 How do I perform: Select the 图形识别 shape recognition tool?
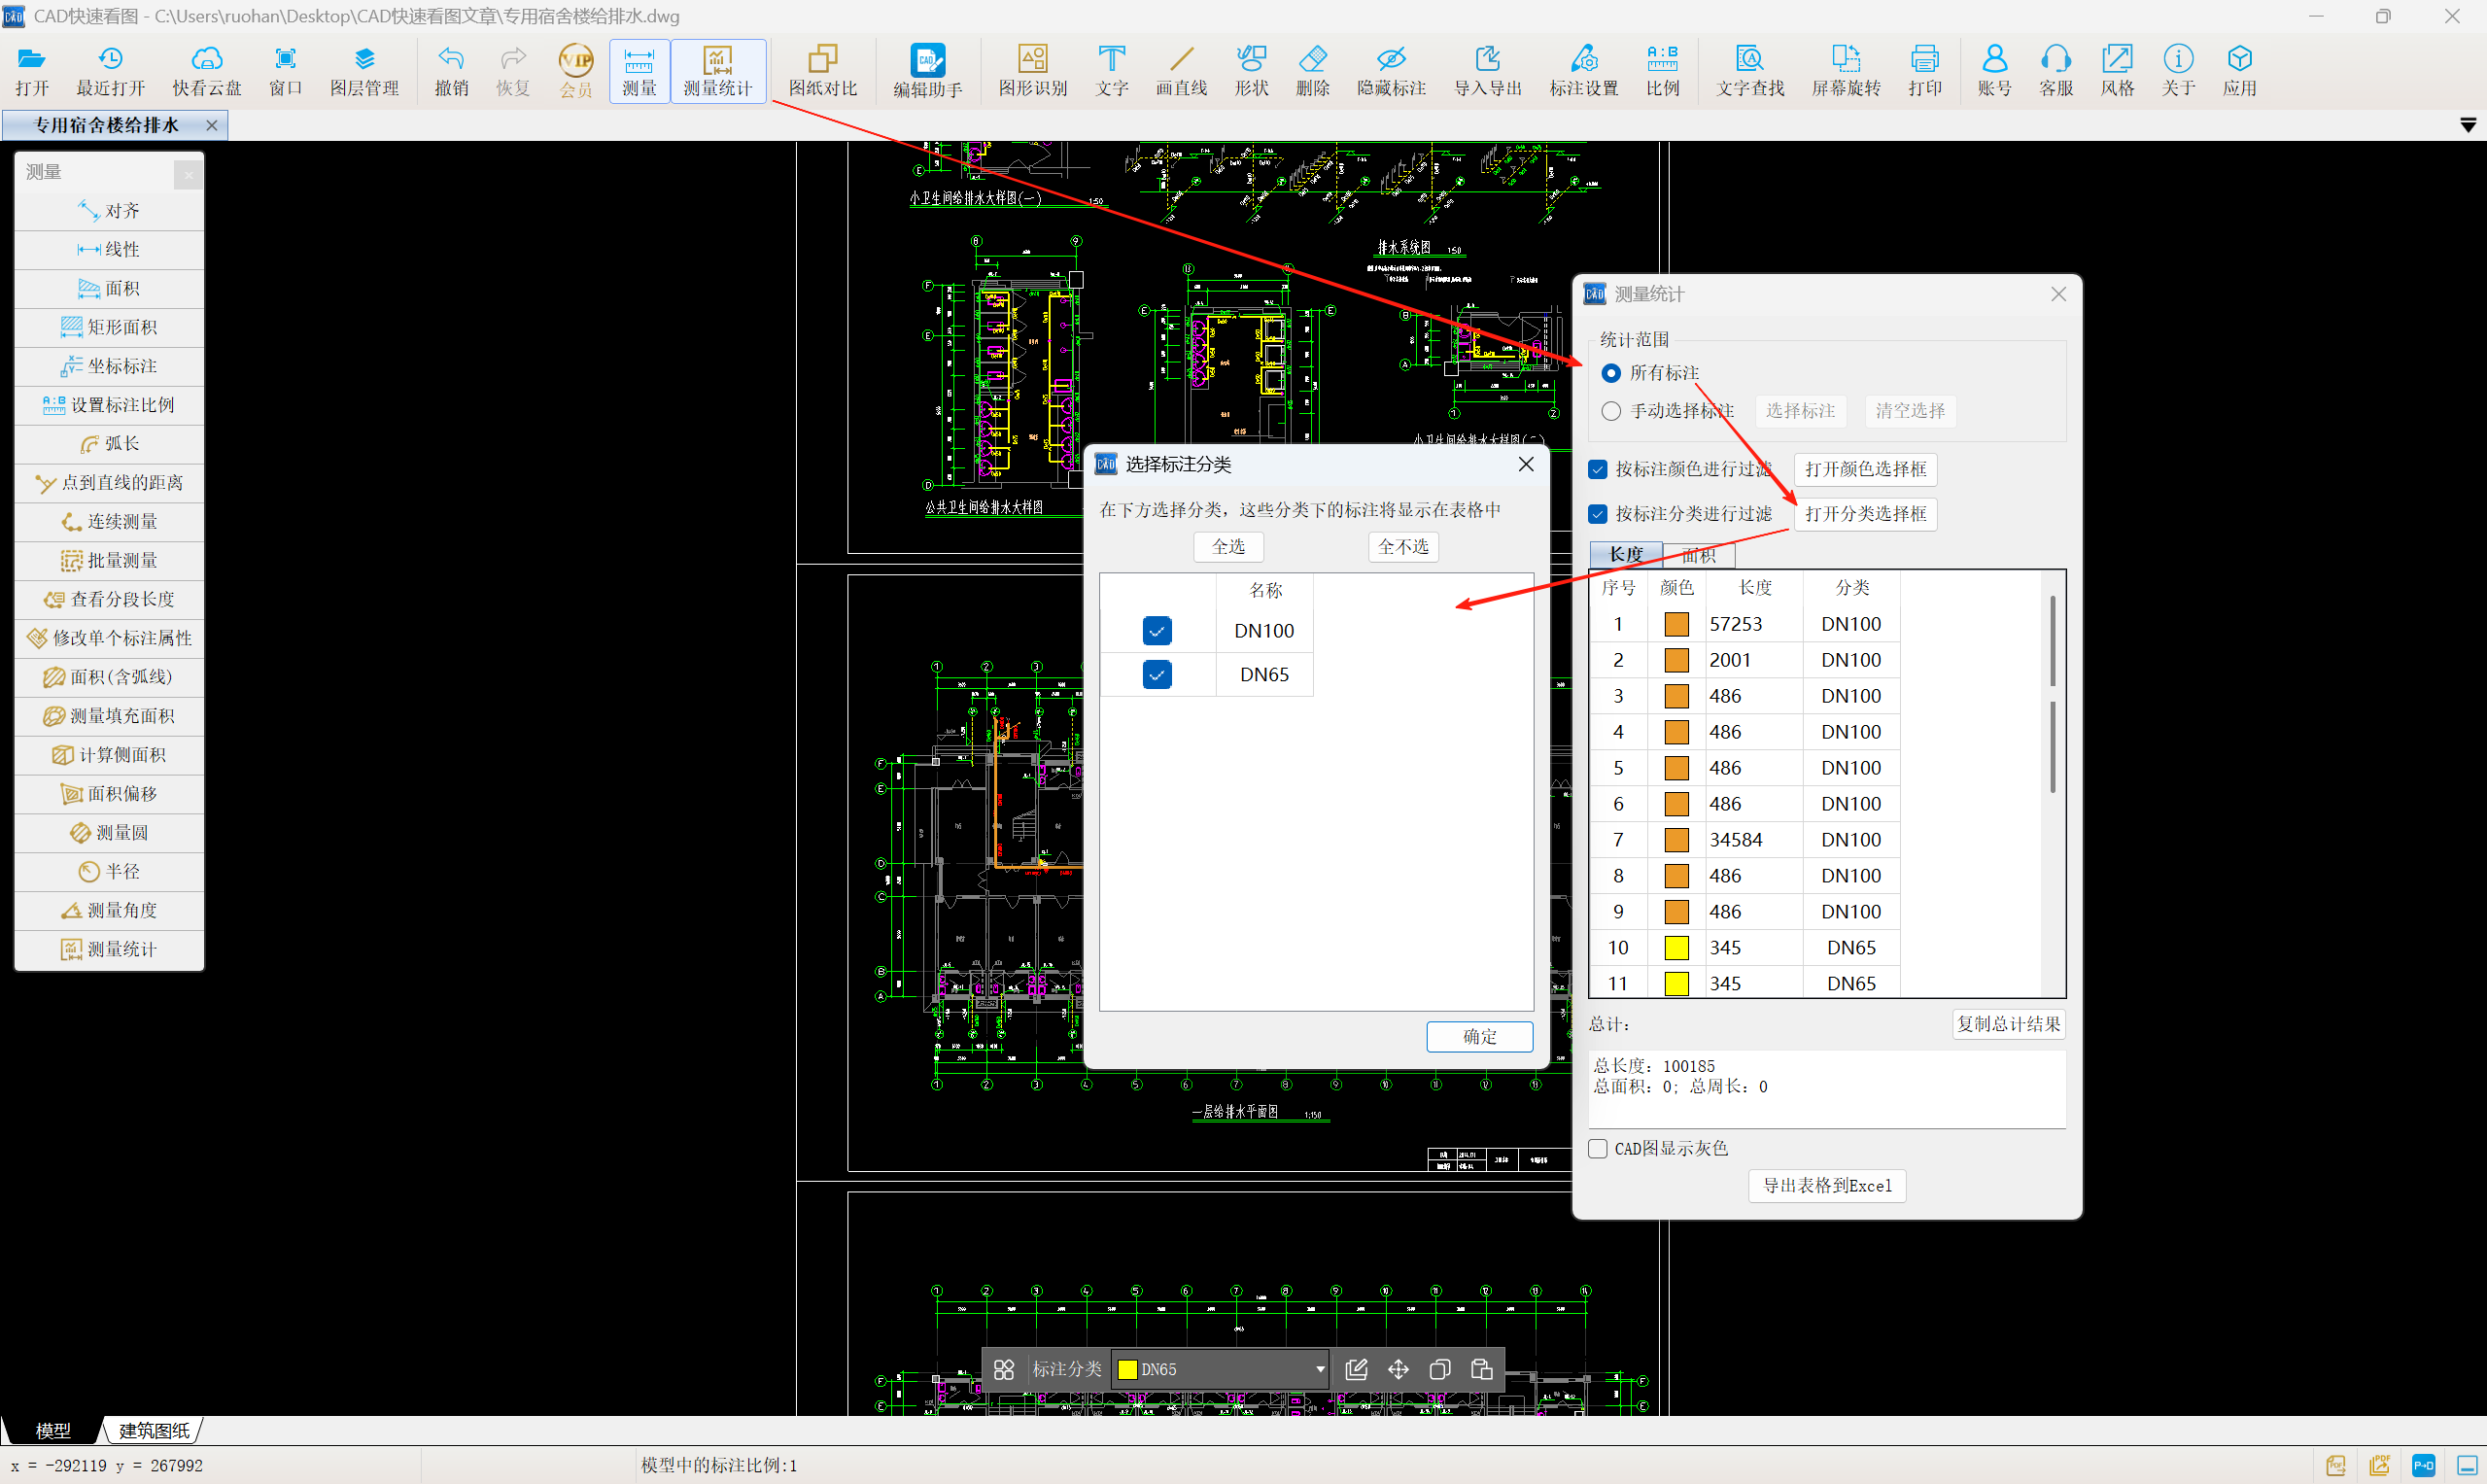point(1032,70)
